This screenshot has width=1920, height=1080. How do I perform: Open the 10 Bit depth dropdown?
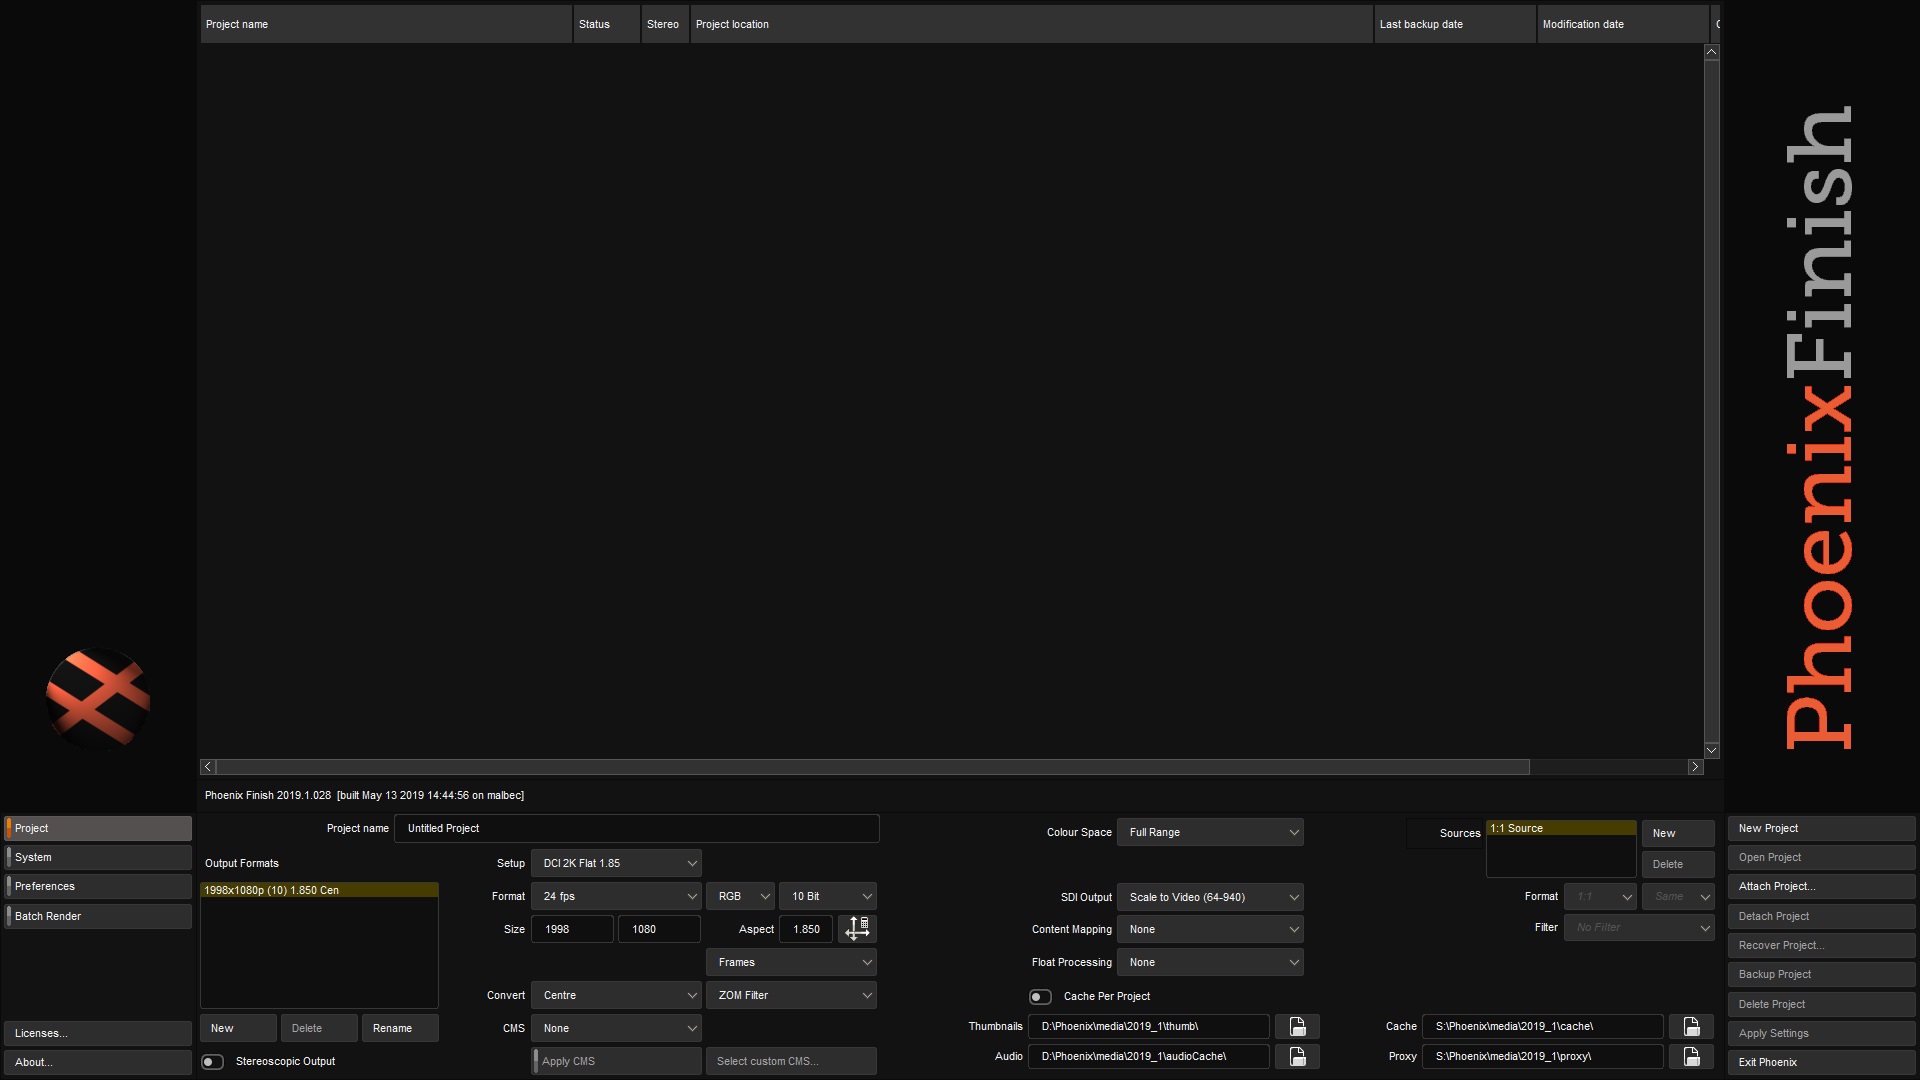click(x=828, y=896)
